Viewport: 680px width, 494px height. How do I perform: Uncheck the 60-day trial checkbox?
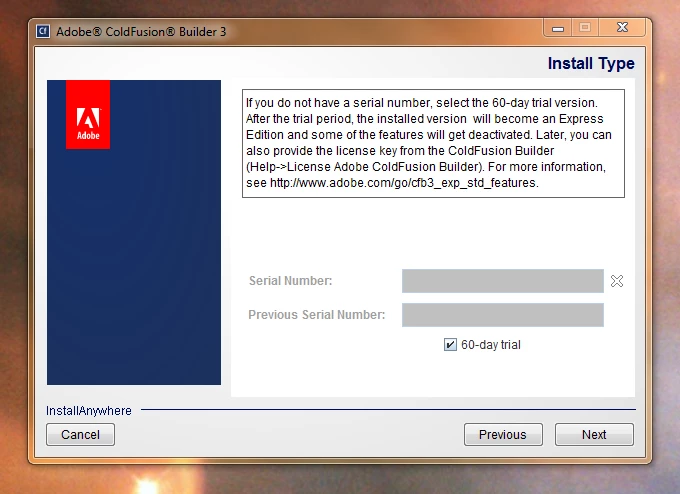450,345
